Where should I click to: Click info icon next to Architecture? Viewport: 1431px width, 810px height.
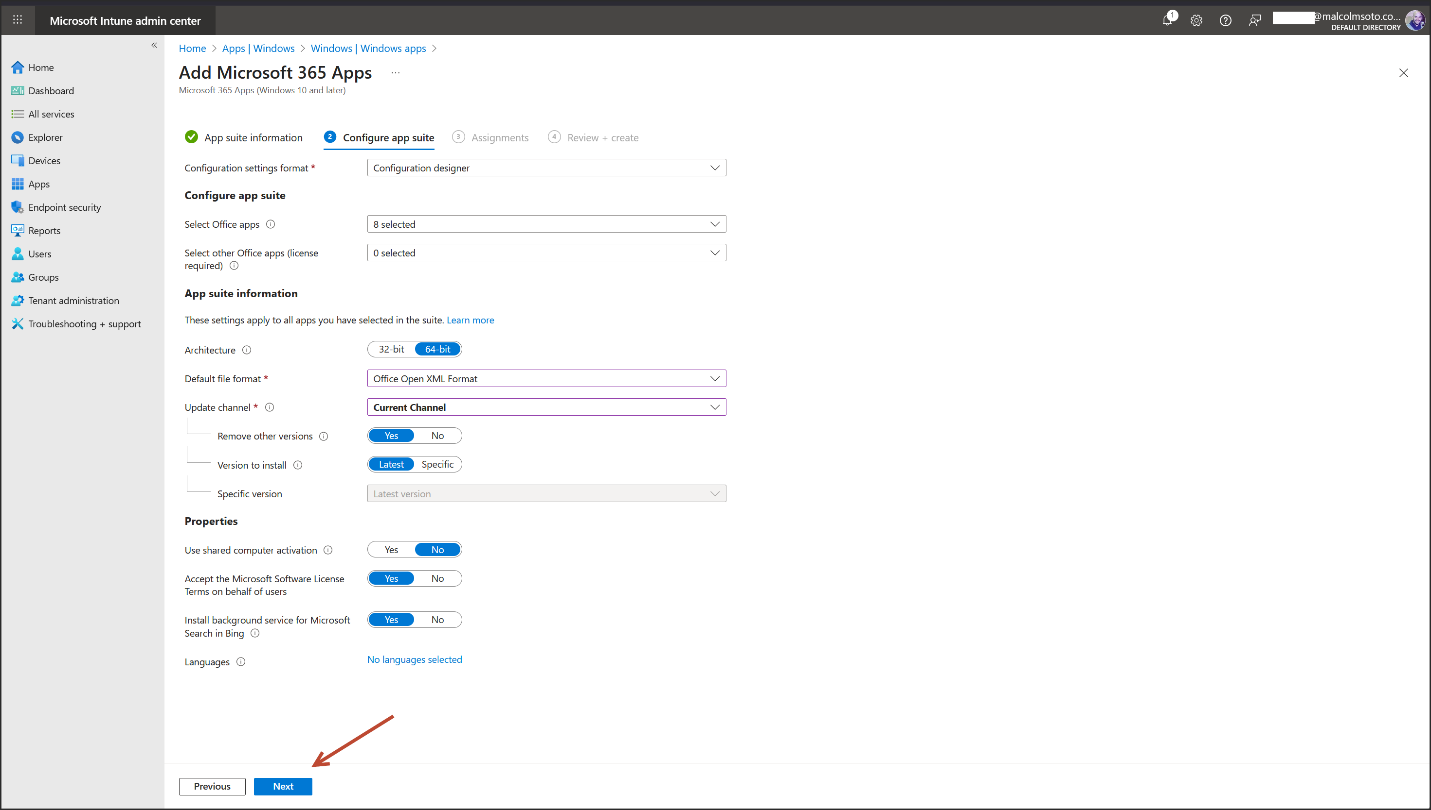point(247,350)
